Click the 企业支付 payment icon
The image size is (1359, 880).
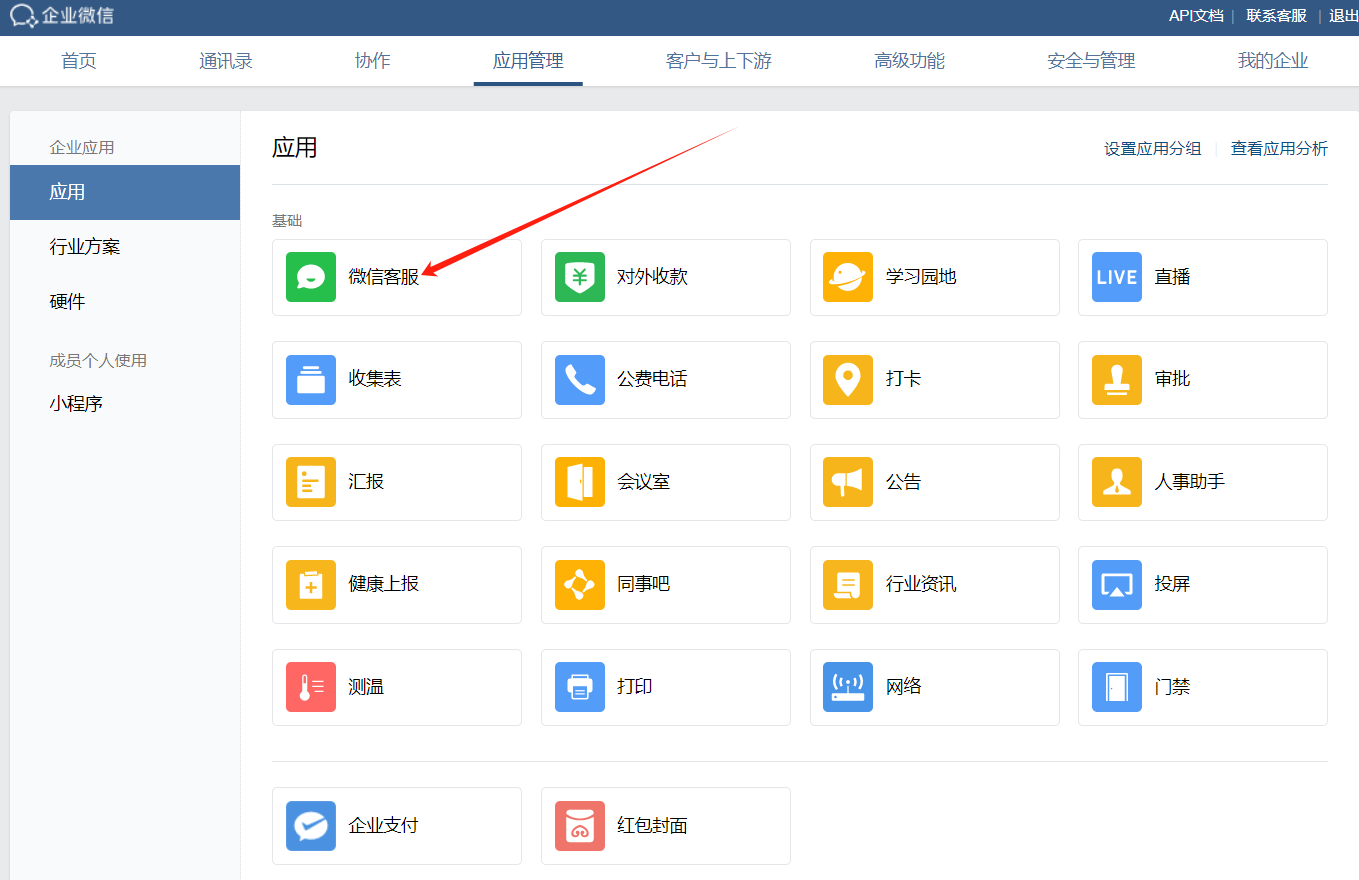pos(311,826)
